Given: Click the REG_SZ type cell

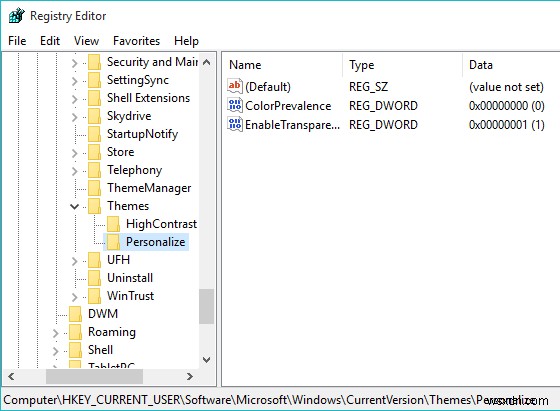Looking at the screenshot, I should [x=368, y=87].
